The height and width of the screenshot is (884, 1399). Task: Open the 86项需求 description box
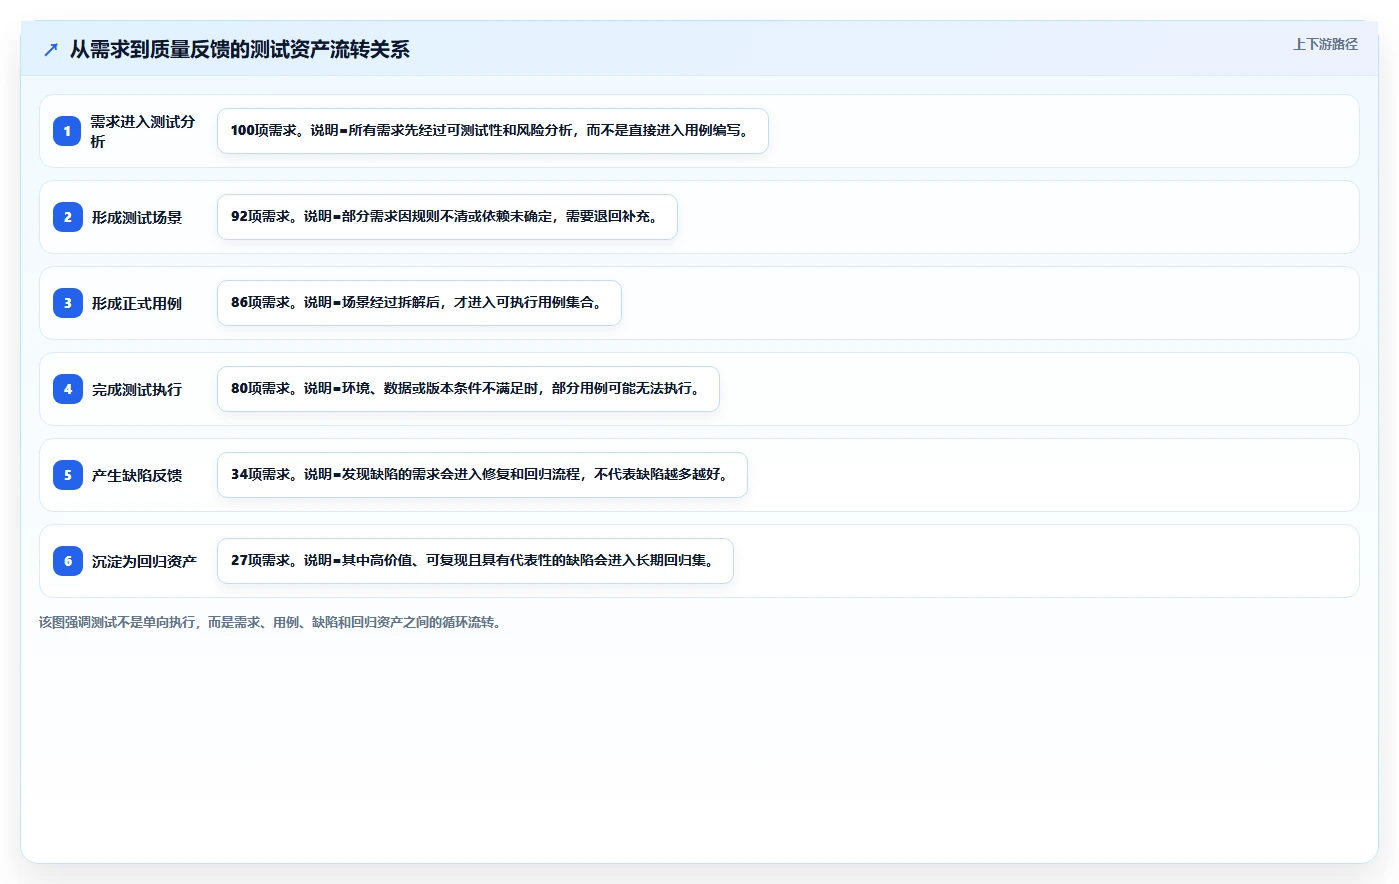[x=419, y=303]
